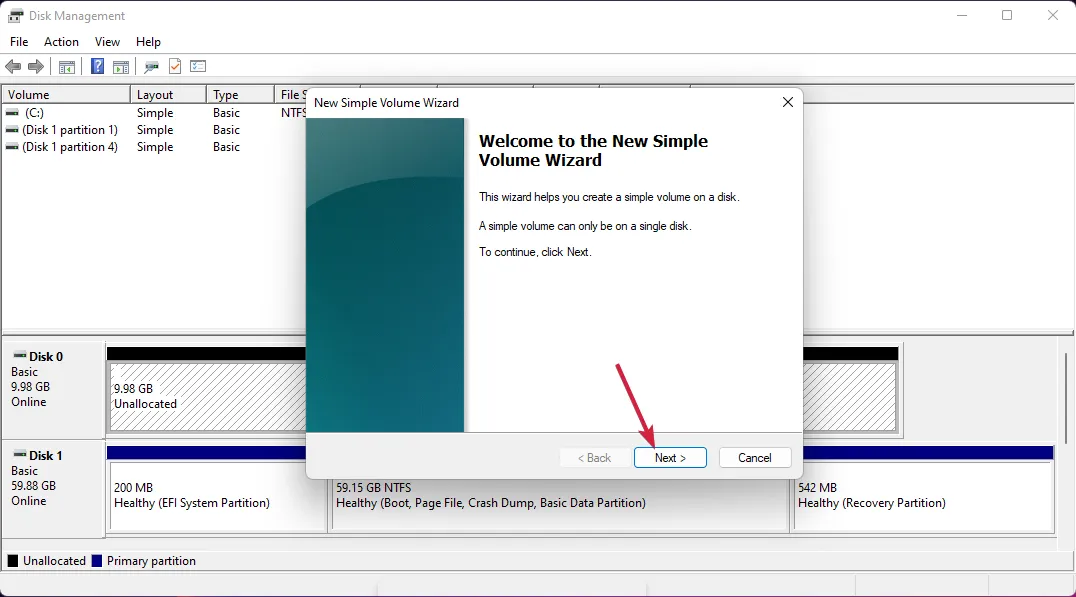Click the greyed-out Back button in wizard
The height and width of the screenshot is (597, 1076).
click(594, 458)
